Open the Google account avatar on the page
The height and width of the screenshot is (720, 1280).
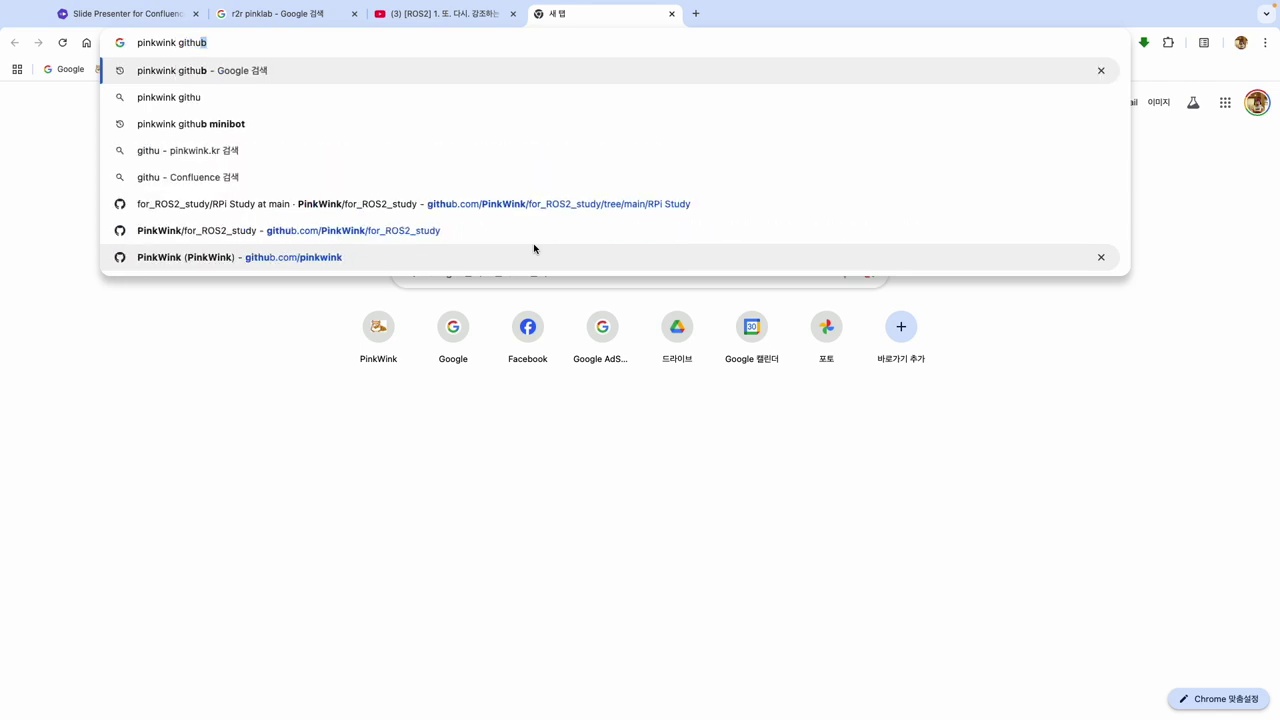click(1257, 103)
